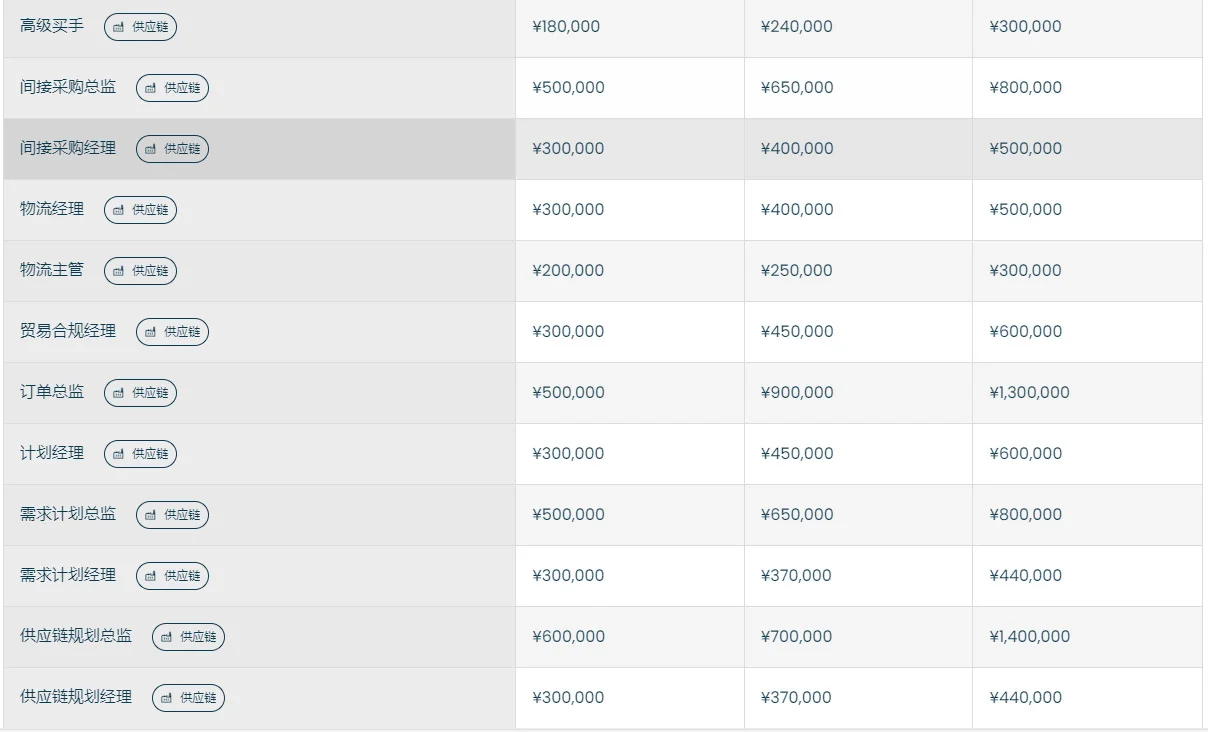This screenshot has width=1208, height=732.
Task: Select the 供应链 tag beside 供应链规划总监
Action: pos(188,637)
